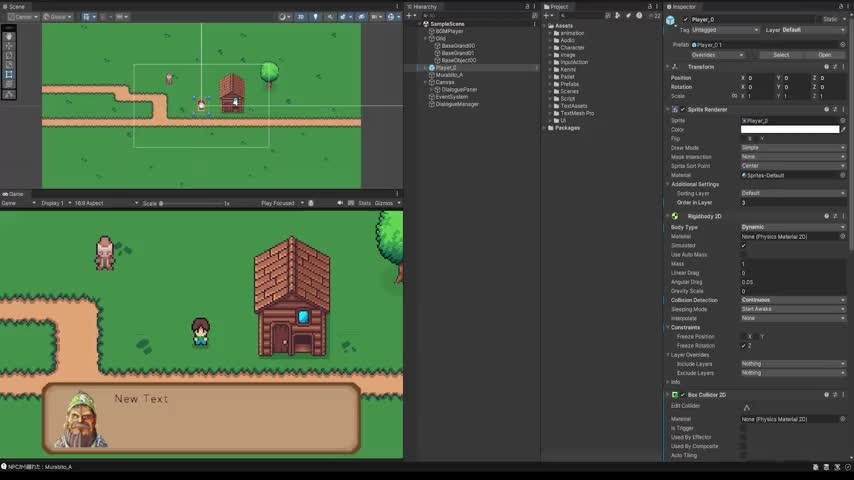Switch to the Project tab

[560, 6]
